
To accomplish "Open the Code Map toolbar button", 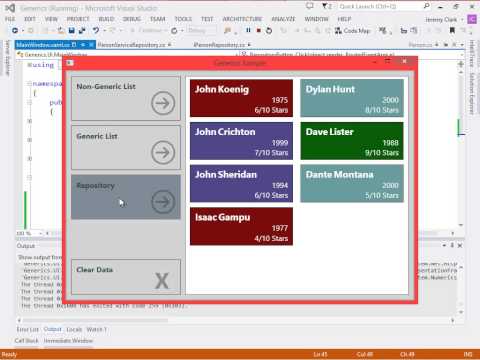I will click(353, 31).
